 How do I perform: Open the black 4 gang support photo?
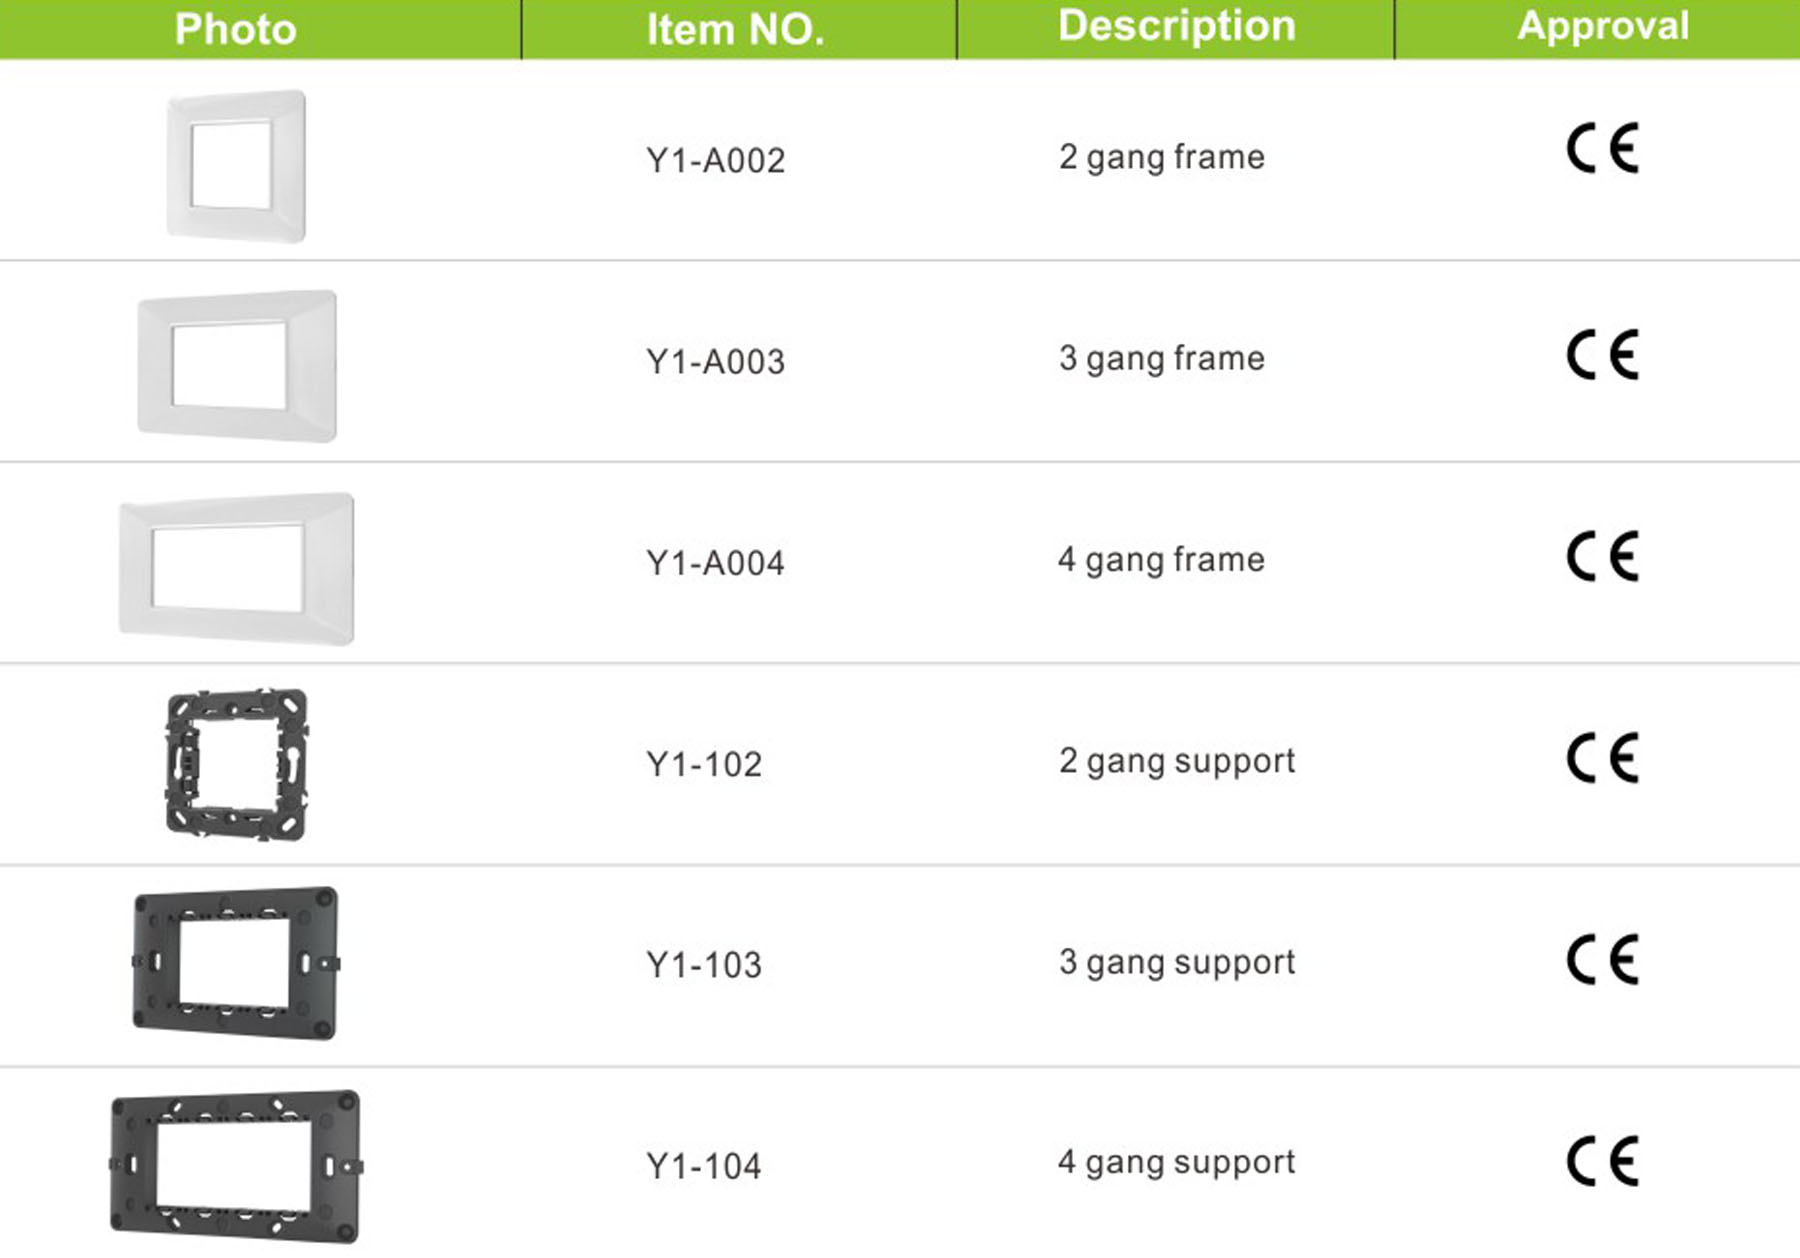coord(236,1166)
